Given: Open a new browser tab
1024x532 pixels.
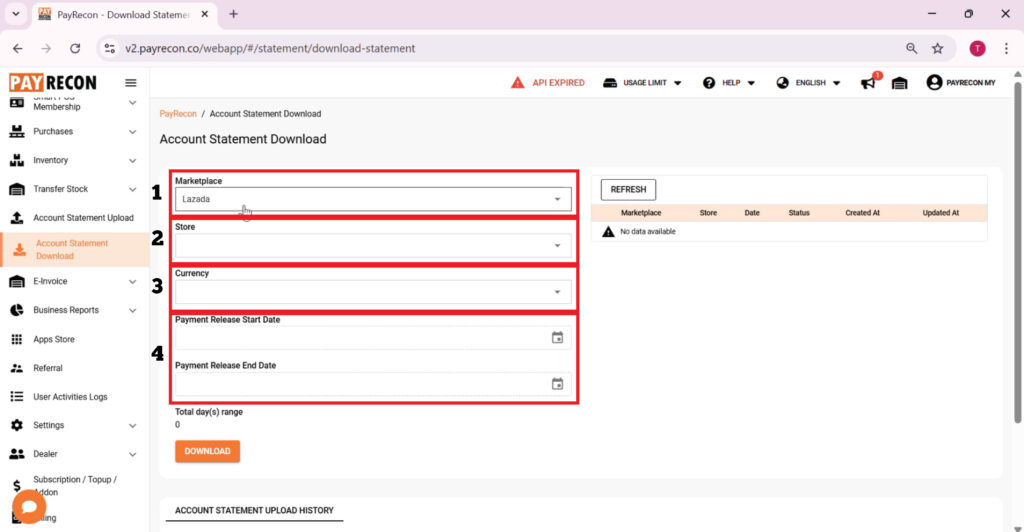Looking at the screenshot, I should tap(233, 14).
